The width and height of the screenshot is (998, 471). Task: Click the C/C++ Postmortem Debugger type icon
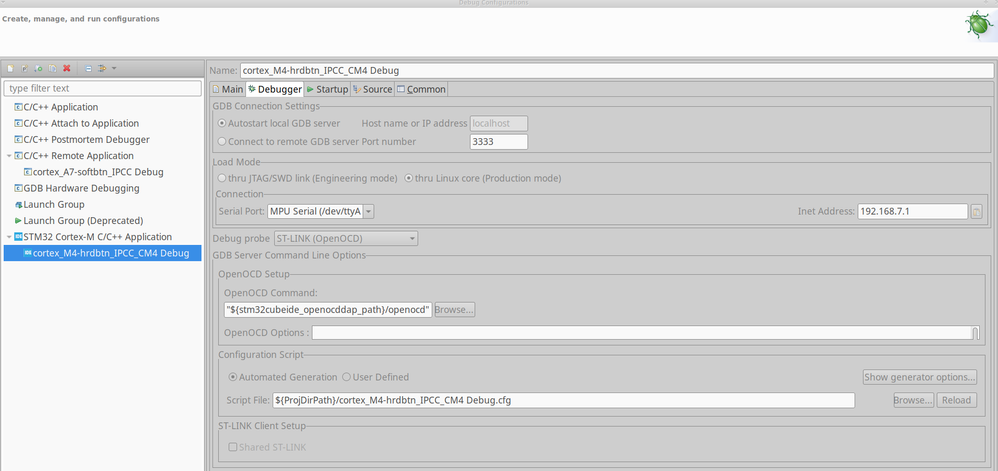tap(18, 139)
